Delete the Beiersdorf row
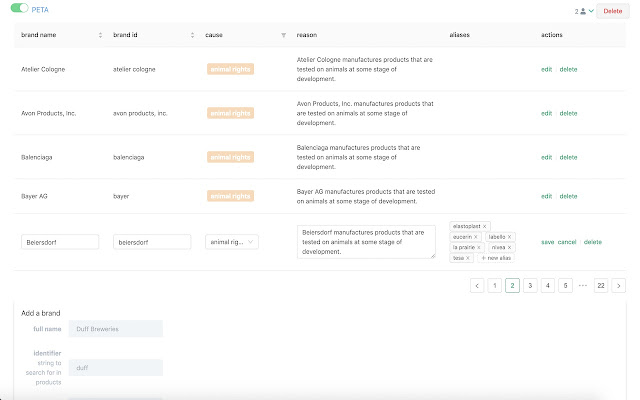Screen dimensions: 640x400 coord(593,242)
